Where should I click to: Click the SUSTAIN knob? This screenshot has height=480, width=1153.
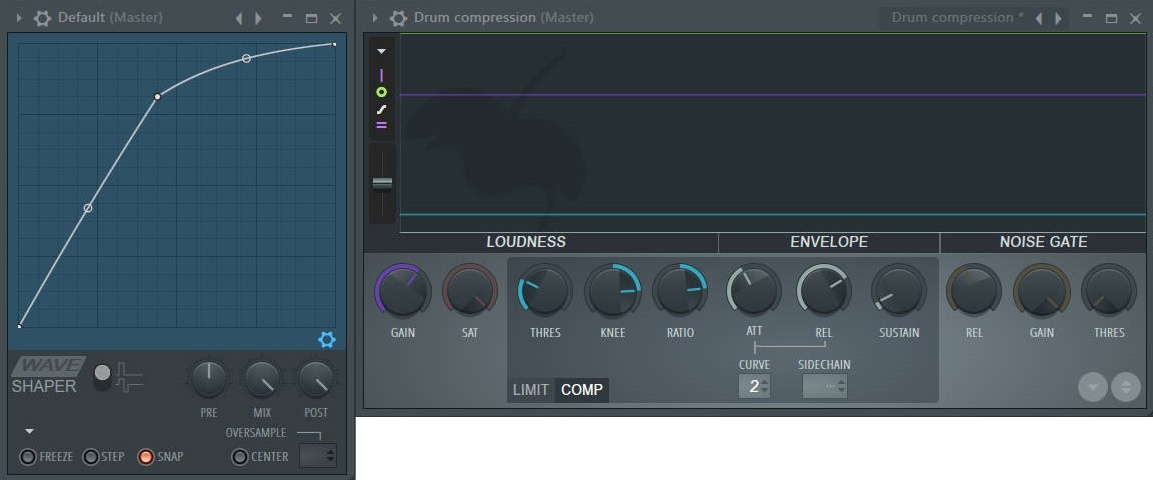point(899,291)
